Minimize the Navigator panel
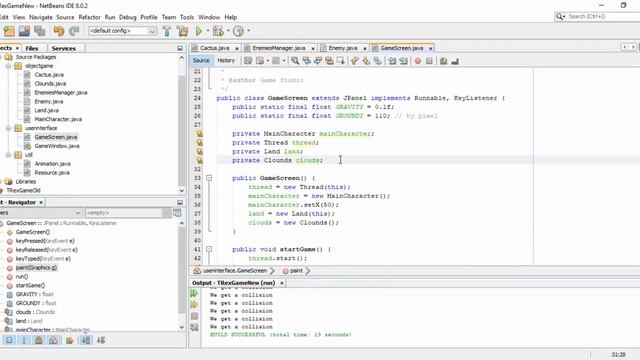The width and height of the screenshot is (640, 360). [180, 202]
